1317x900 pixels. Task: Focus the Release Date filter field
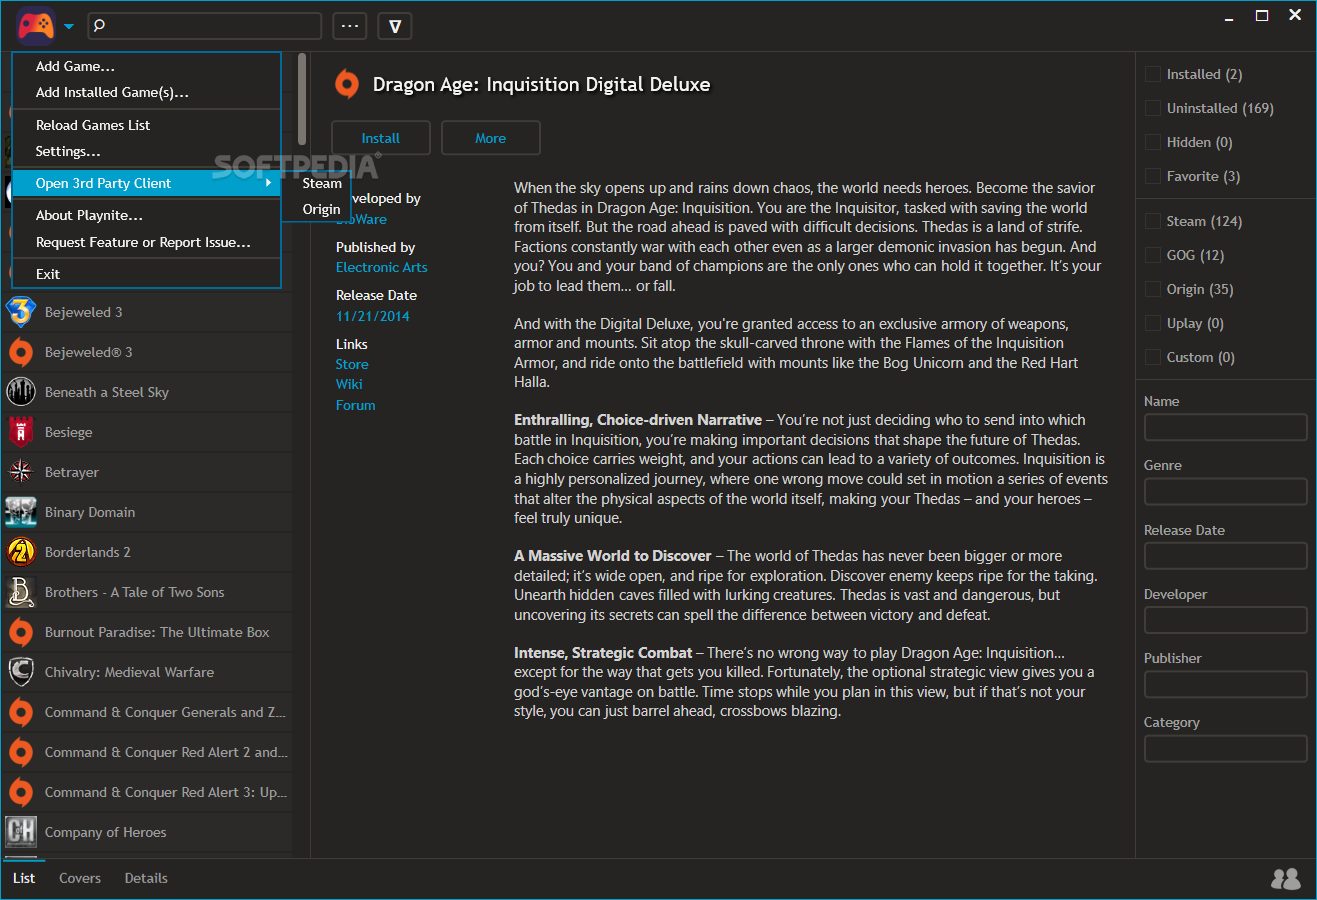point(1226,556)
